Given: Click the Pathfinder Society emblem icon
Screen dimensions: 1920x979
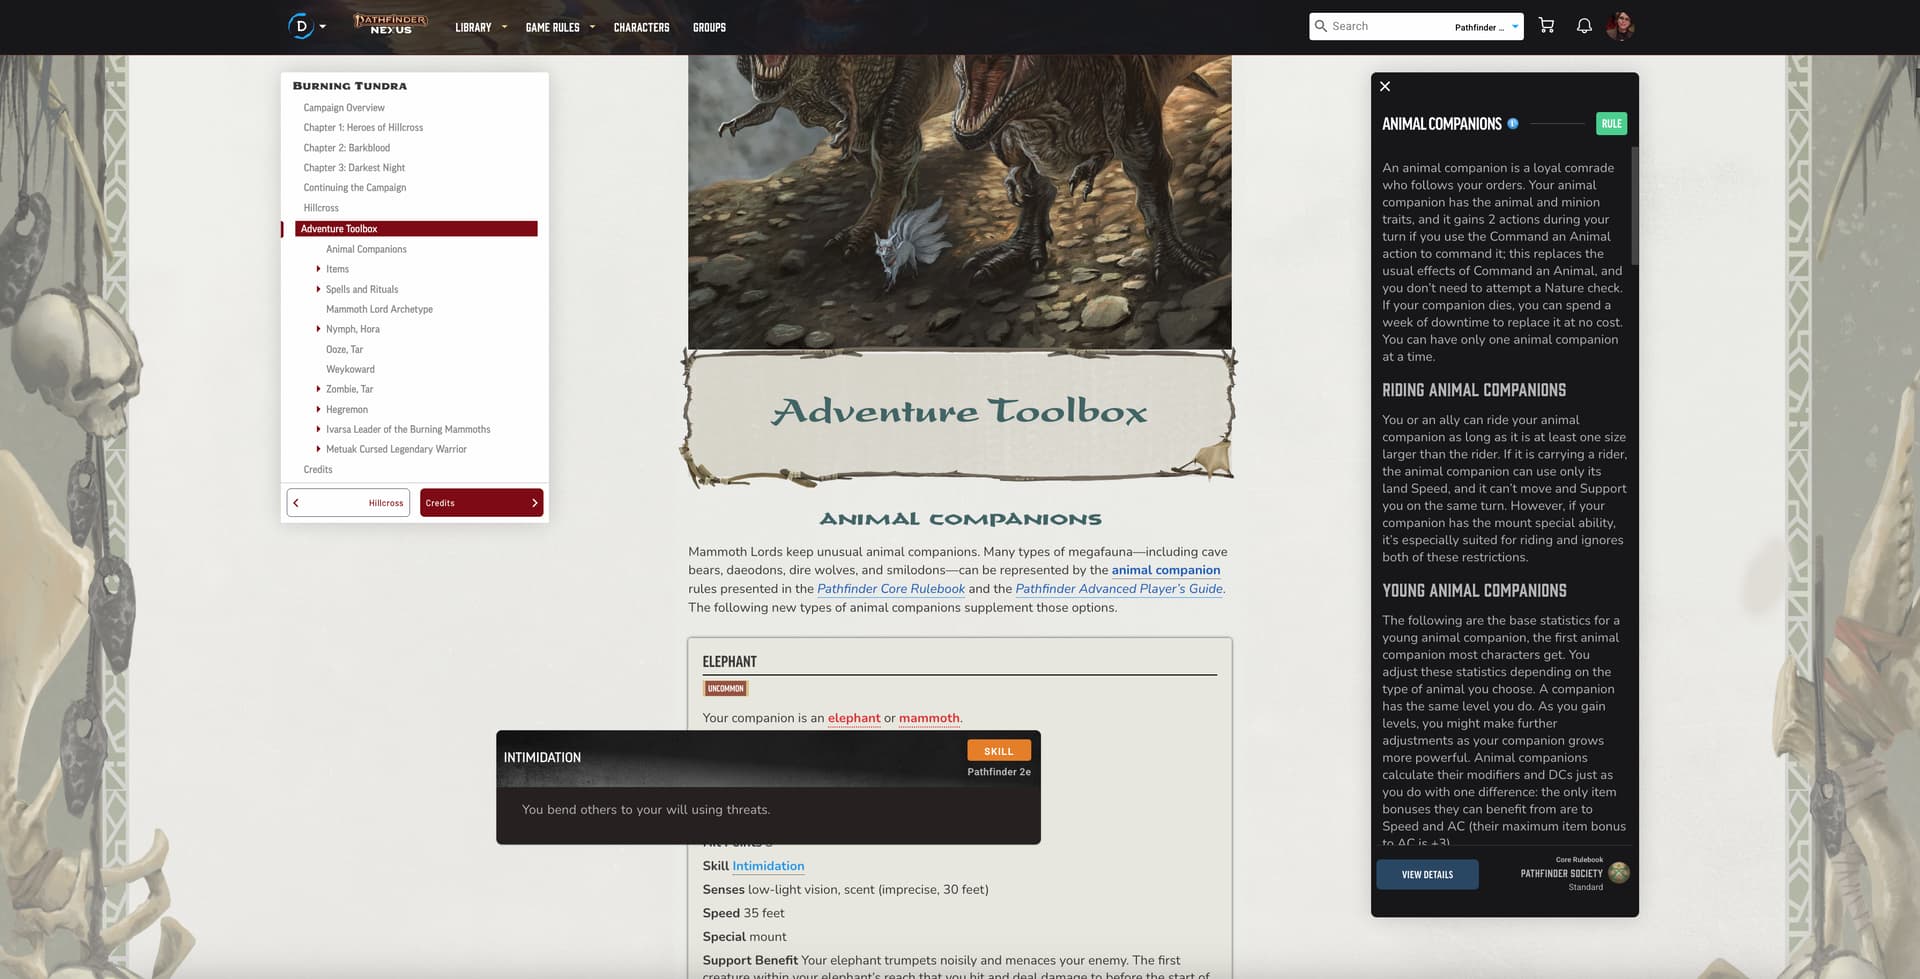Looking at the screenshot, I should pyautogui.click(x=1618, y=873).
